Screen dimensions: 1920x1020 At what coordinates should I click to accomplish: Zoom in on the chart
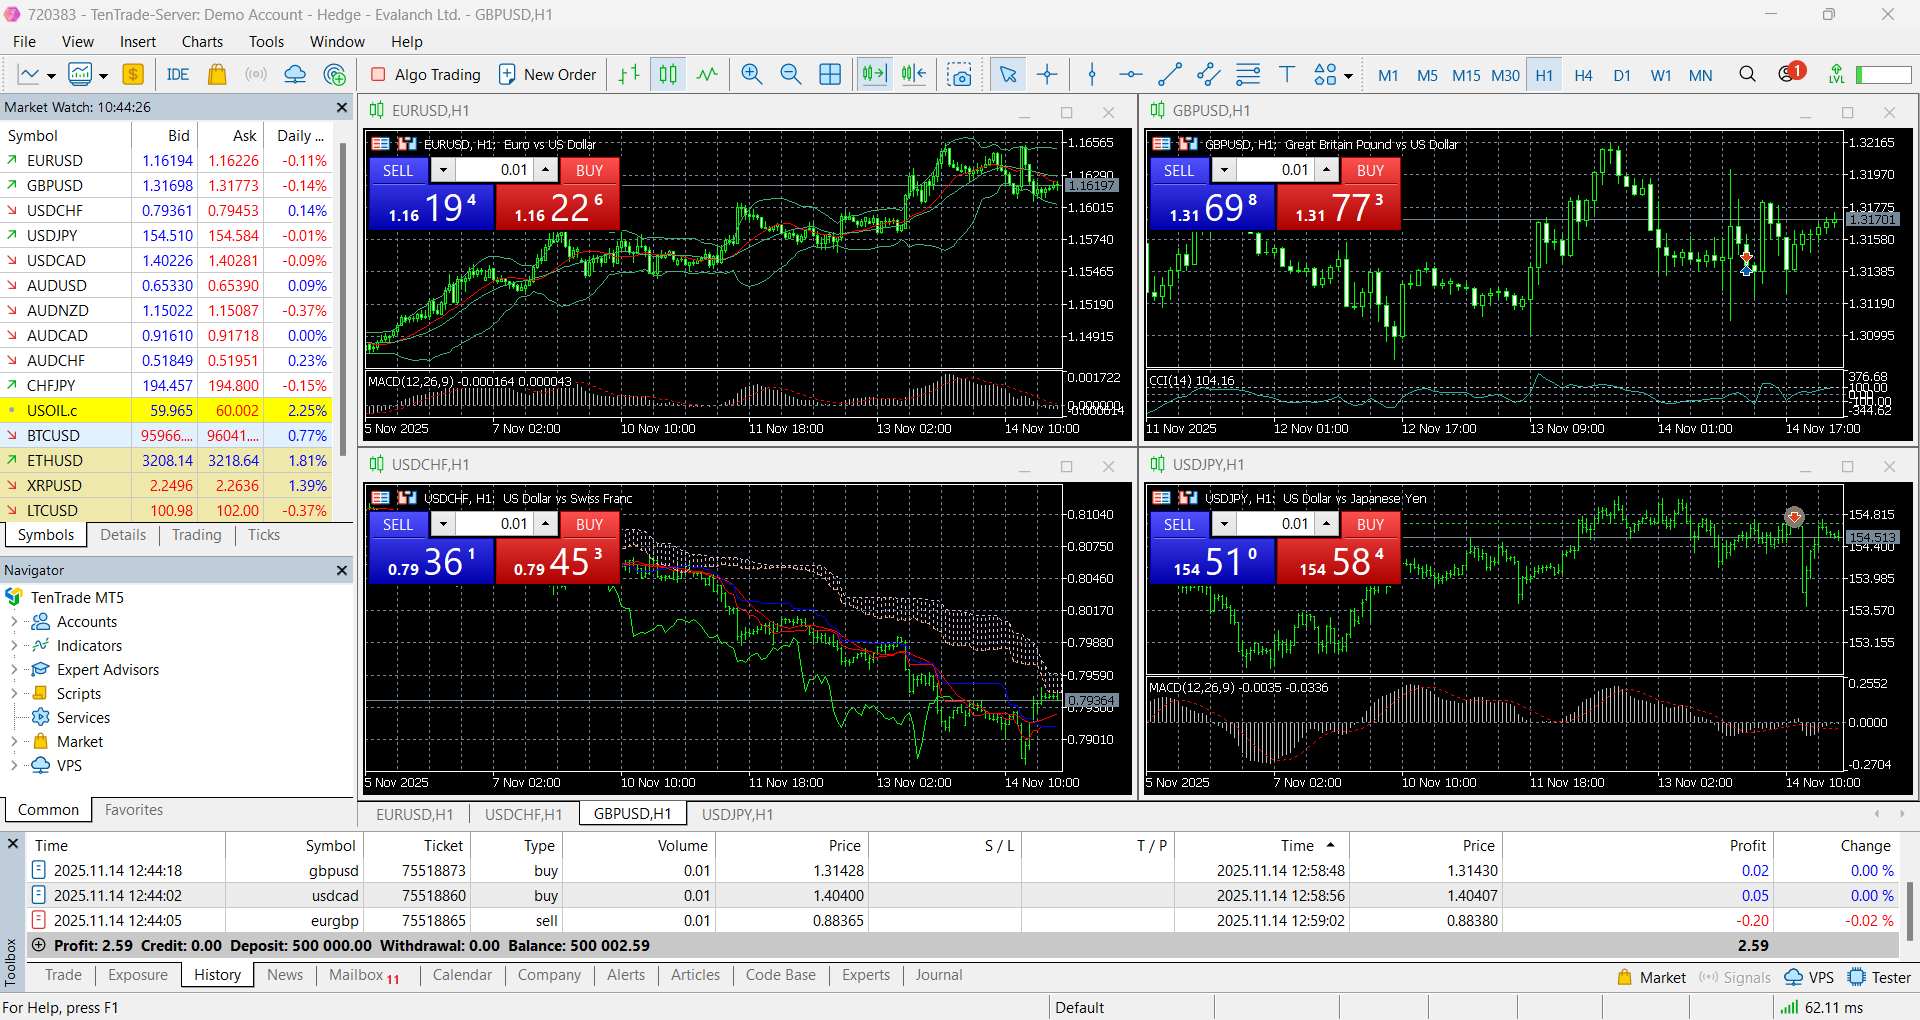click(x=752, y=75)
